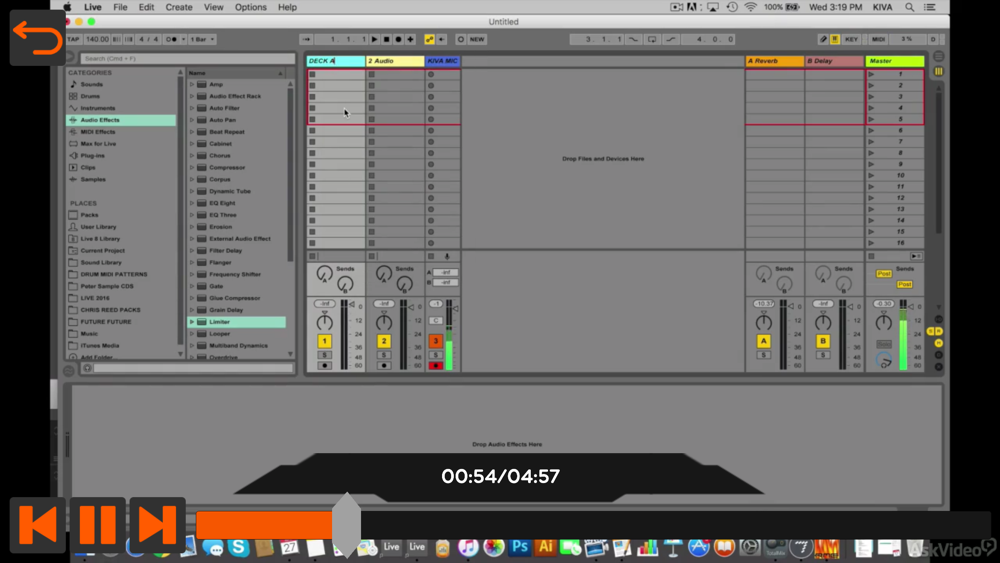Skip to the next video
This screenshot has height=563, width=1000.
(x=157, y=525)
